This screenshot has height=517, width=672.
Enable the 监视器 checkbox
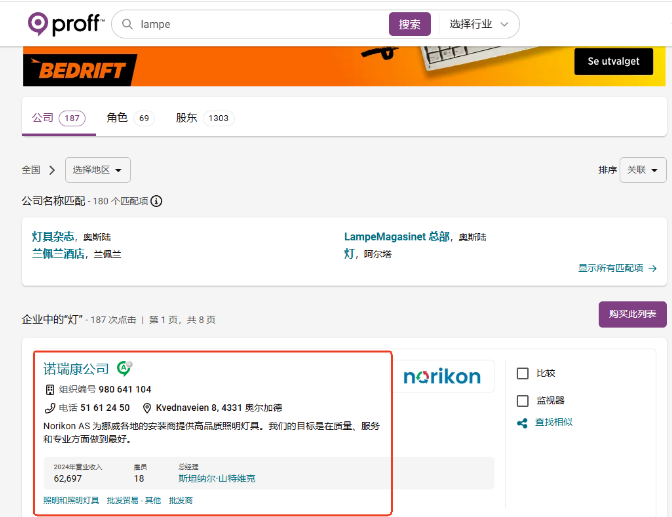(x=522, y=400)
